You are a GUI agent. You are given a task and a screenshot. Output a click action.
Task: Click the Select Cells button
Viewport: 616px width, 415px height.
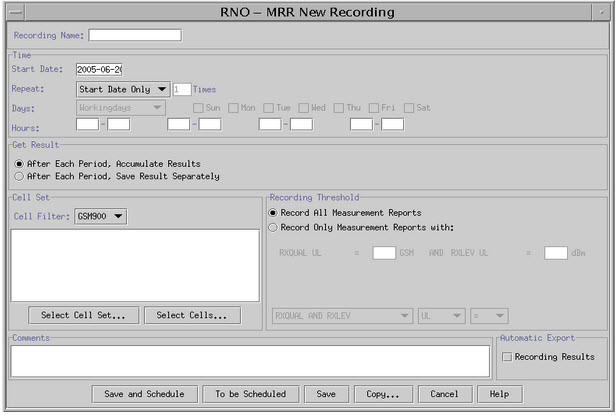coord(192,315)
